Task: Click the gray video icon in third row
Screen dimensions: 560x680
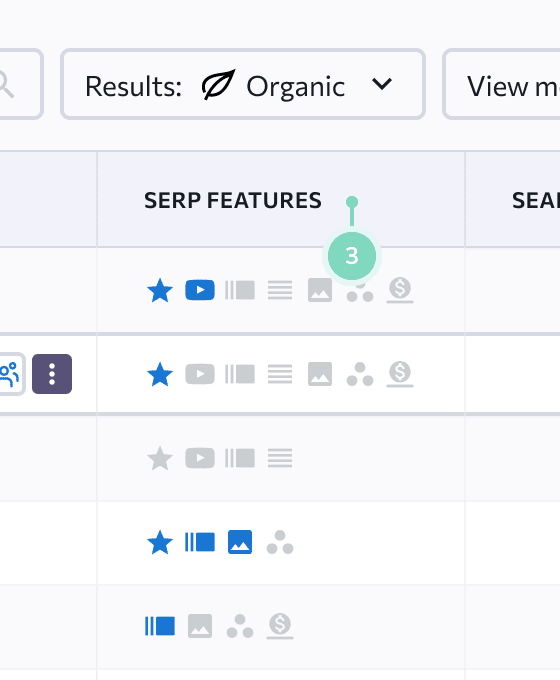Action: coord(200,458)
